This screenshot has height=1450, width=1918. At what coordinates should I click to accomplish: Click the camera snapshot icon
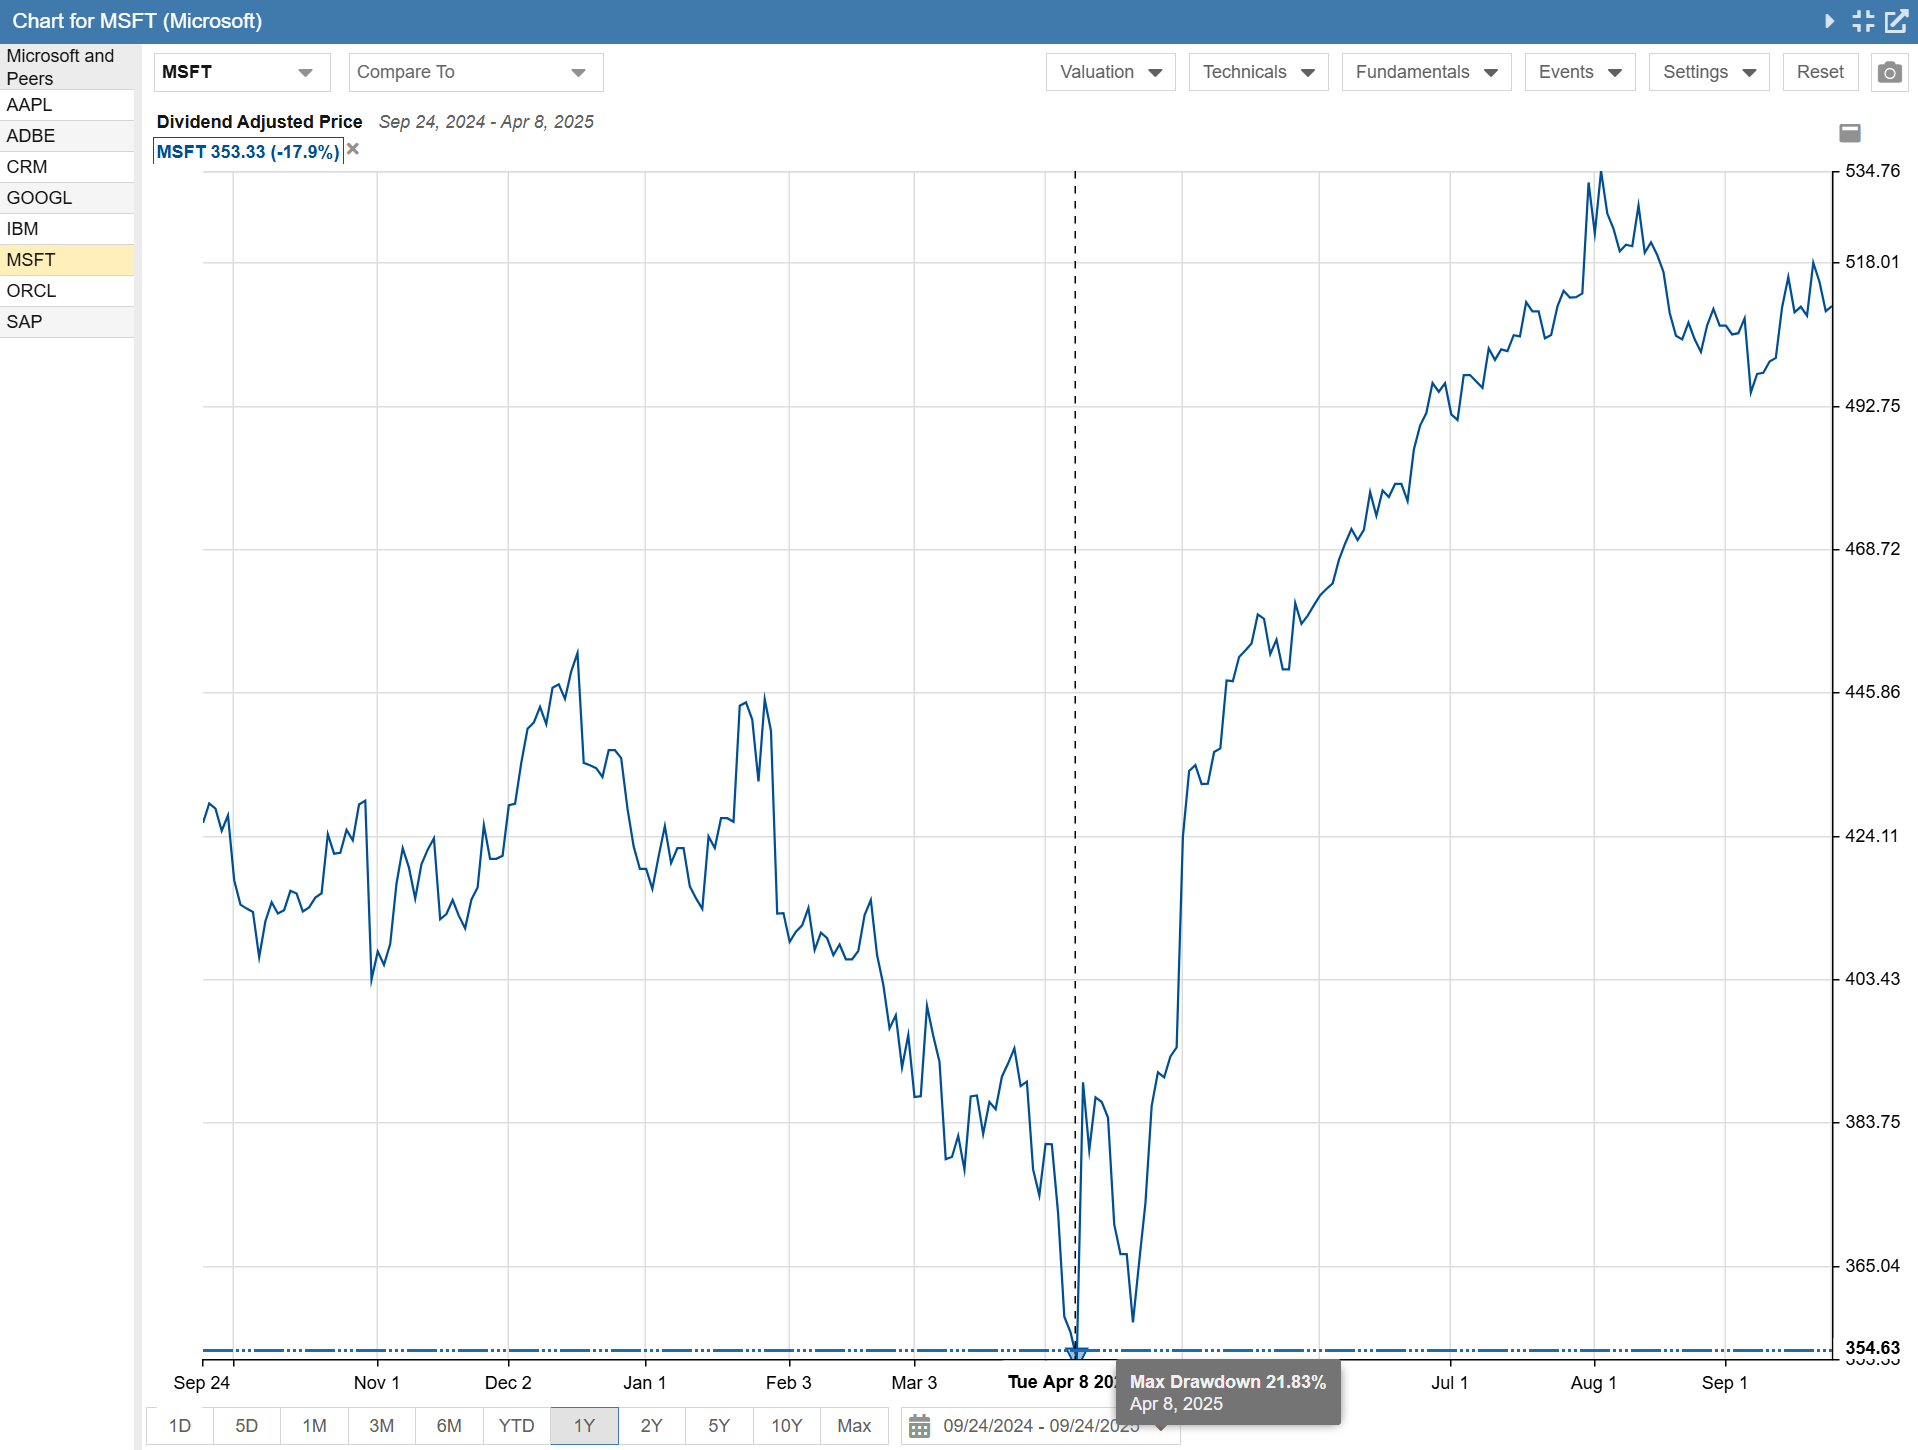(x=1889, y=73)
